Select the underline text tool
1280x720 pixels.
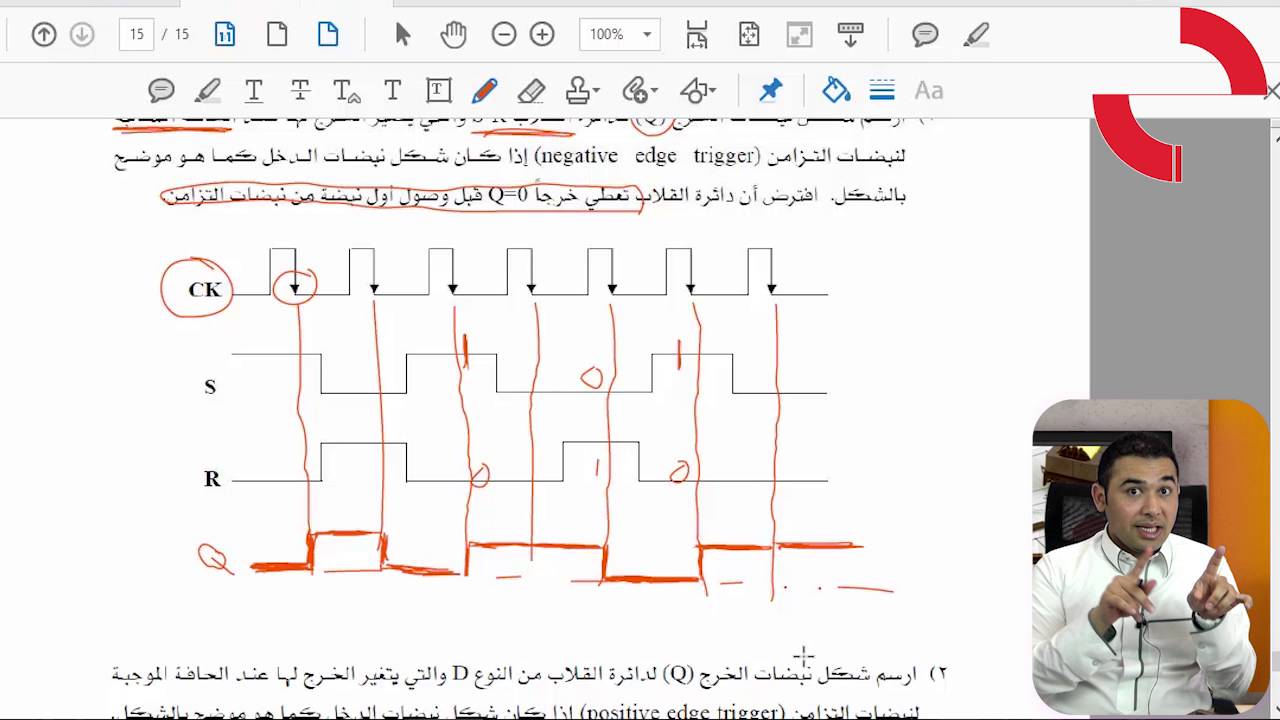[x=254, y=91]
